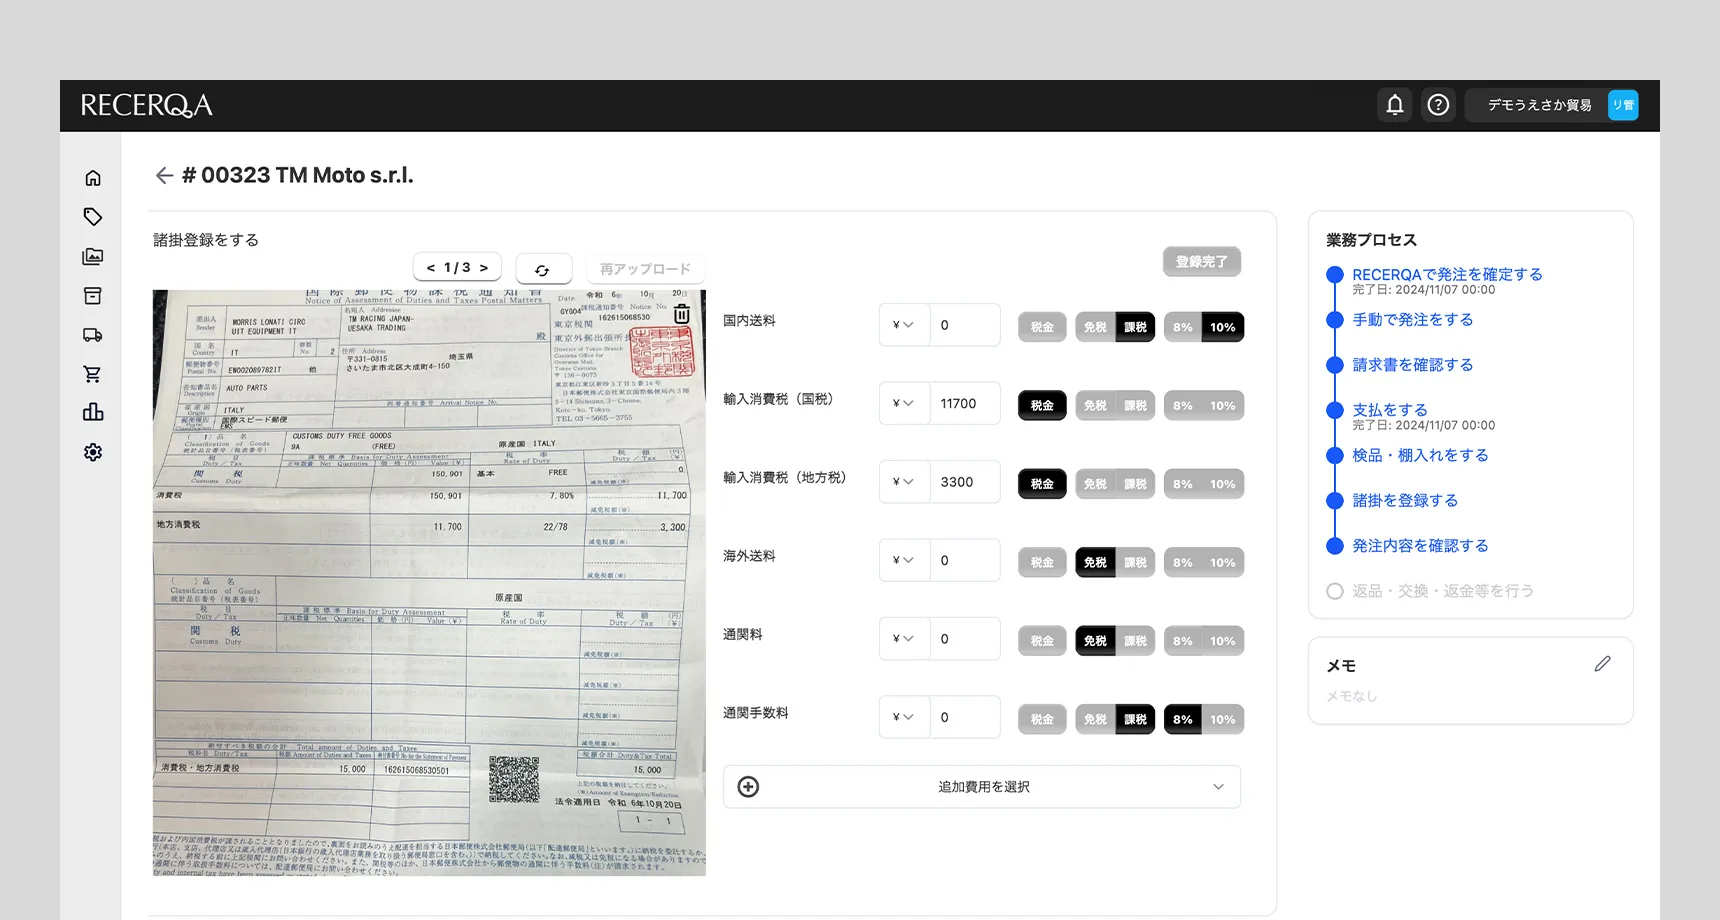Screen dimensions: 1720x920
Task: Edit the memo with pencil icon
Action: (1602, 664)
